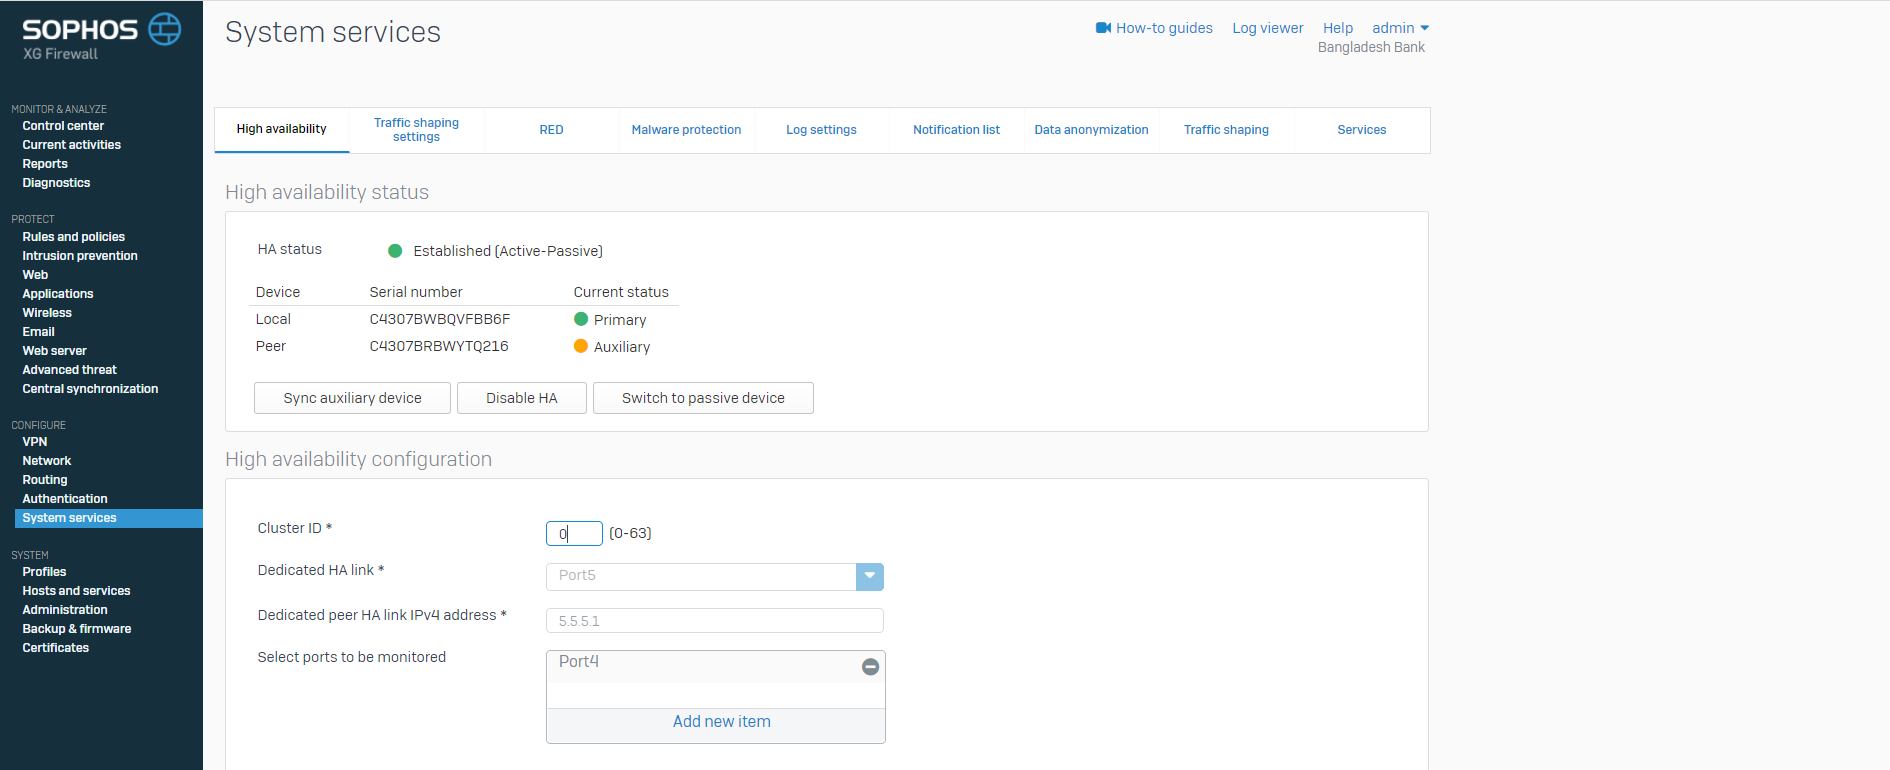Open Control center in the sidebar
The height and width of the screenshot is (770, 1890).
coord(63,126)
